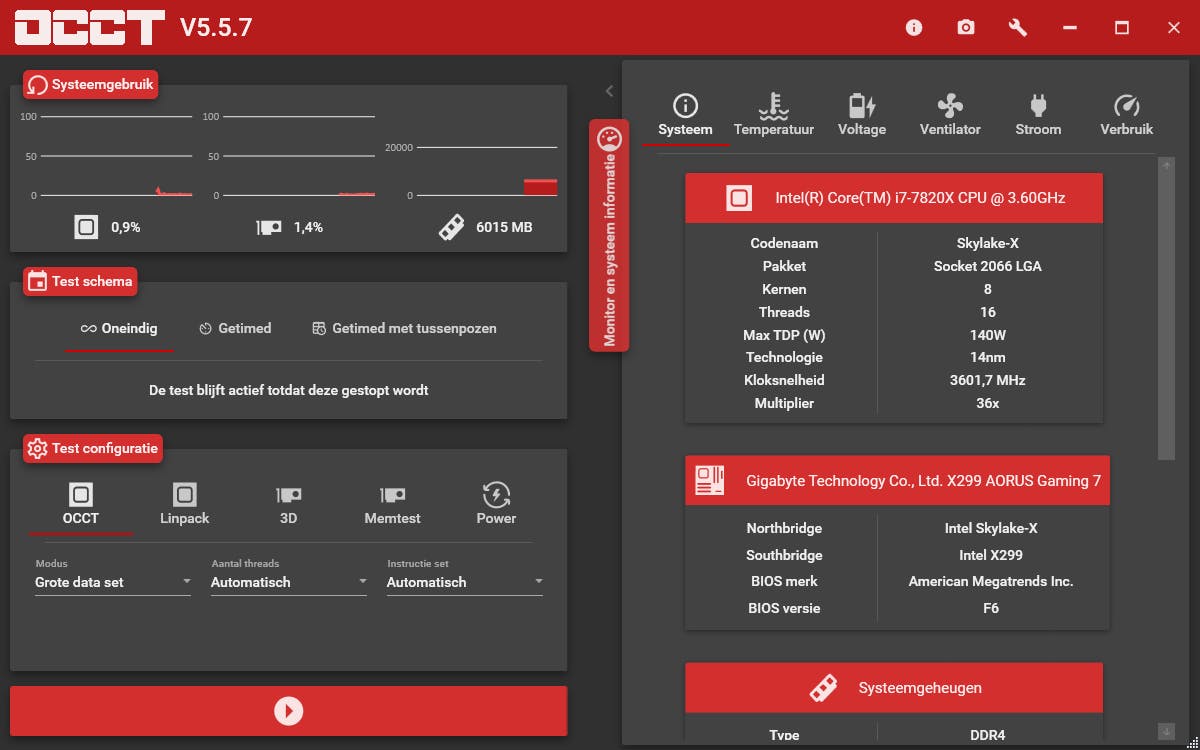
Task: Switch to the Getimed test schema tab
Action: (235, 328)
